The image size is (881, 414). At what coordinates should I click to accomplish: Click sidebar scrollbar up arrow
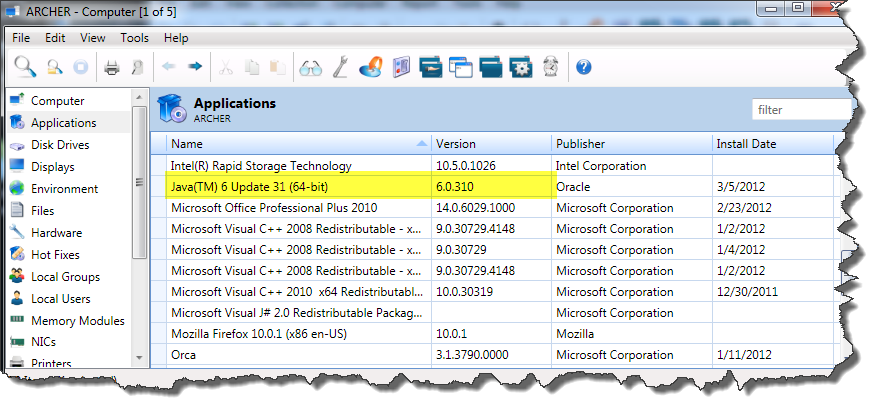coord(139,97)
